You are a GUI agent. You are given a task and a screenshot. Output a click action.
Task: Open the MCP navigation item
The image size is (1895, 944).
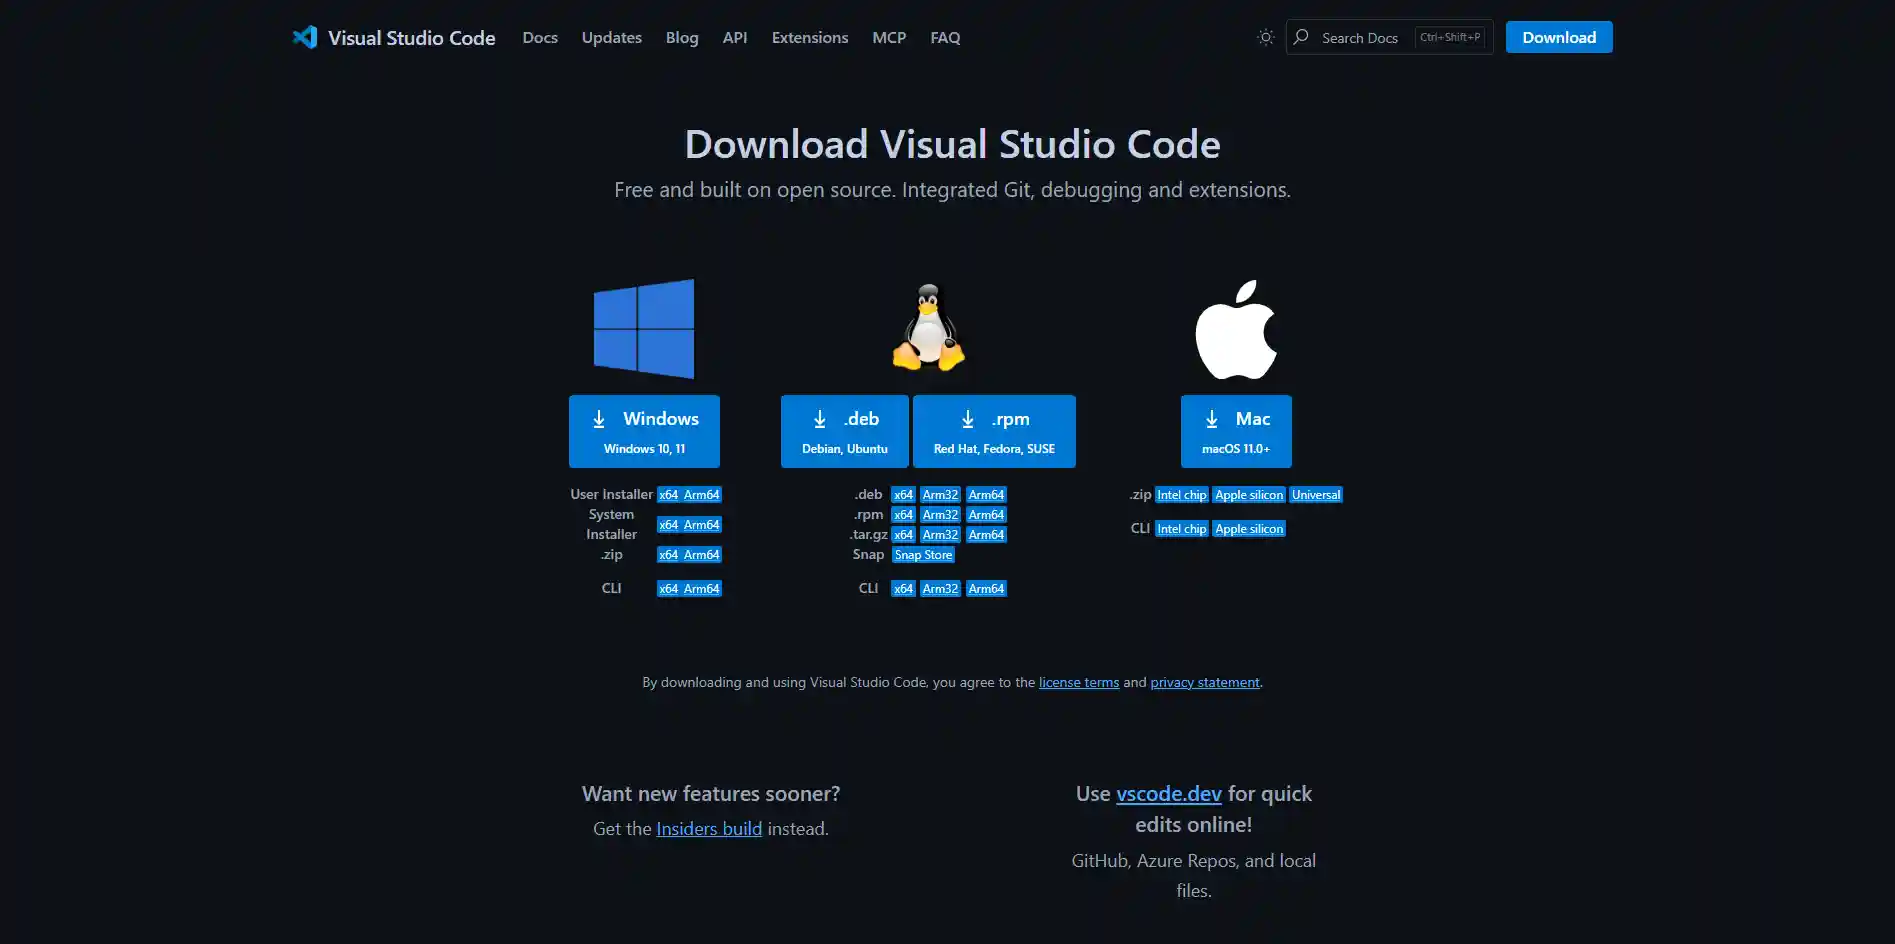888,37
